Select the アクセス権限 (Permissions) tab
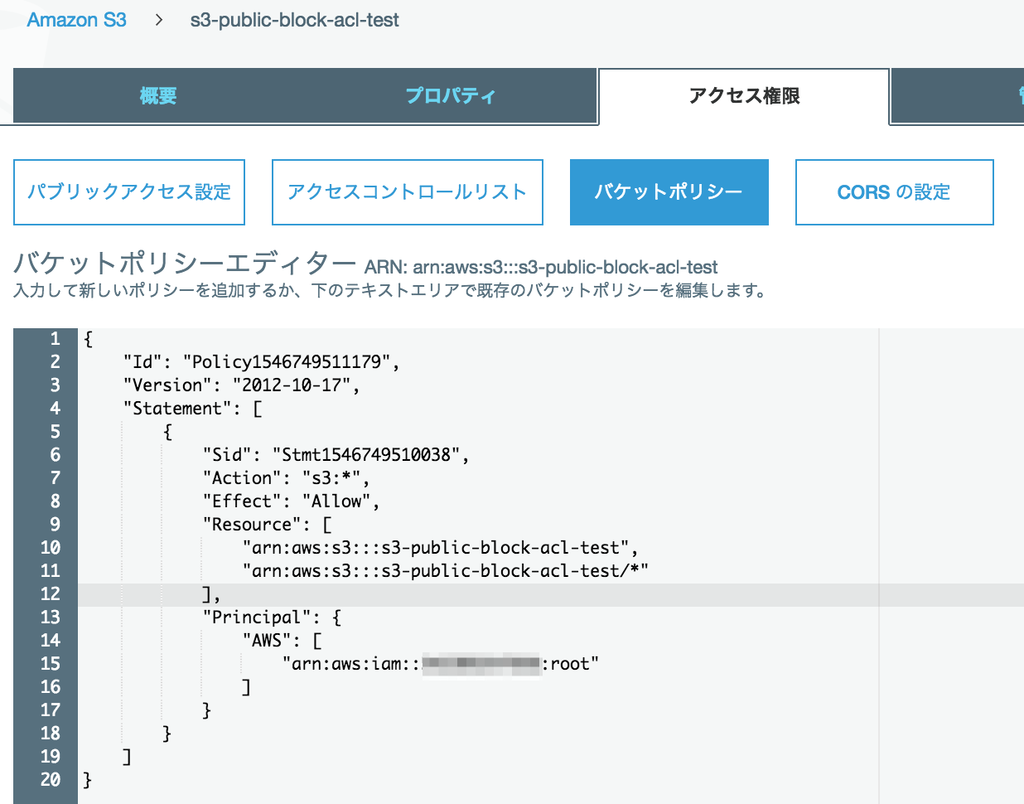This screenshot has height=804, width=1024. point(743,96)
